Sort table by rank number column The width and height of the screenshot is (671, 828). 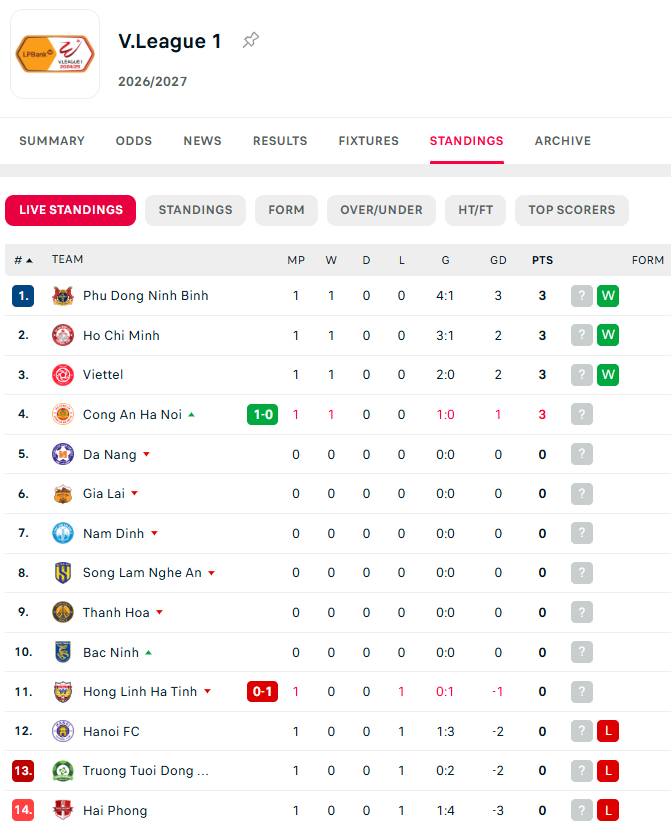click(x=23, y=260)
